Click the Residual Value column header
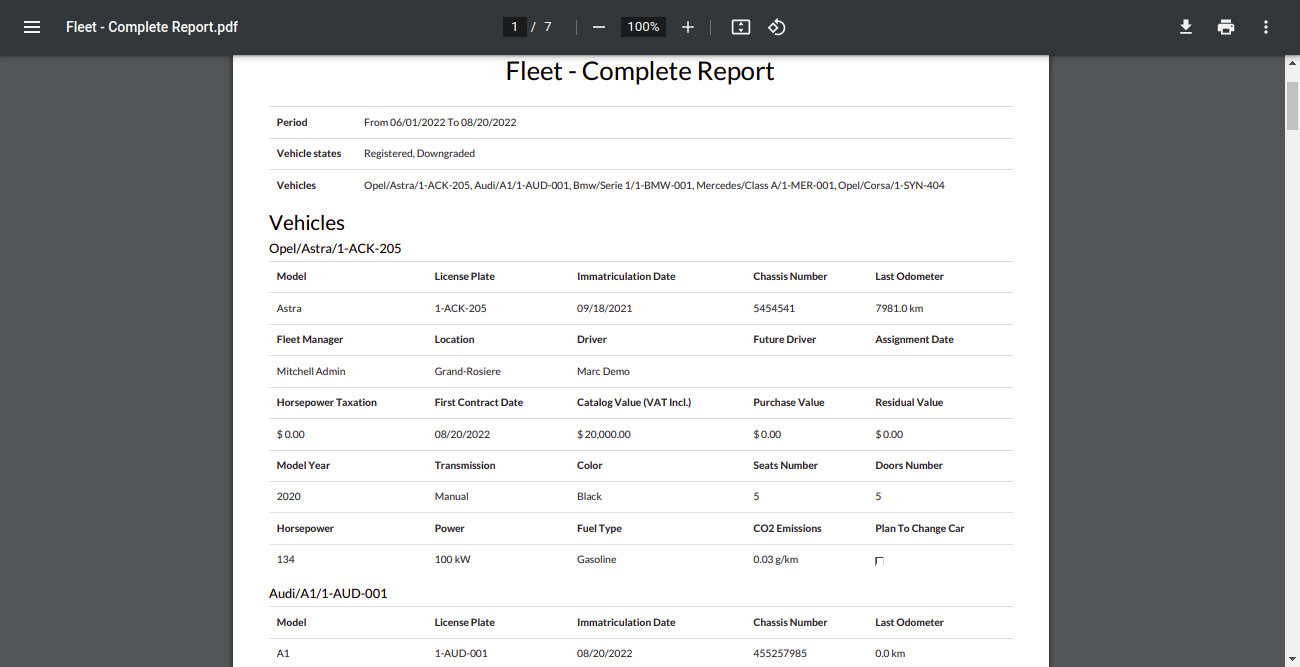 910,402
